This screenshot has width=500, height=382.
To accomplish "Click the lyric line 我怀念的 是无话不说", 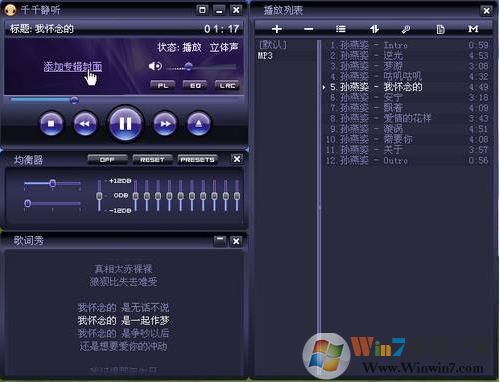I will (x=123, y=307).
